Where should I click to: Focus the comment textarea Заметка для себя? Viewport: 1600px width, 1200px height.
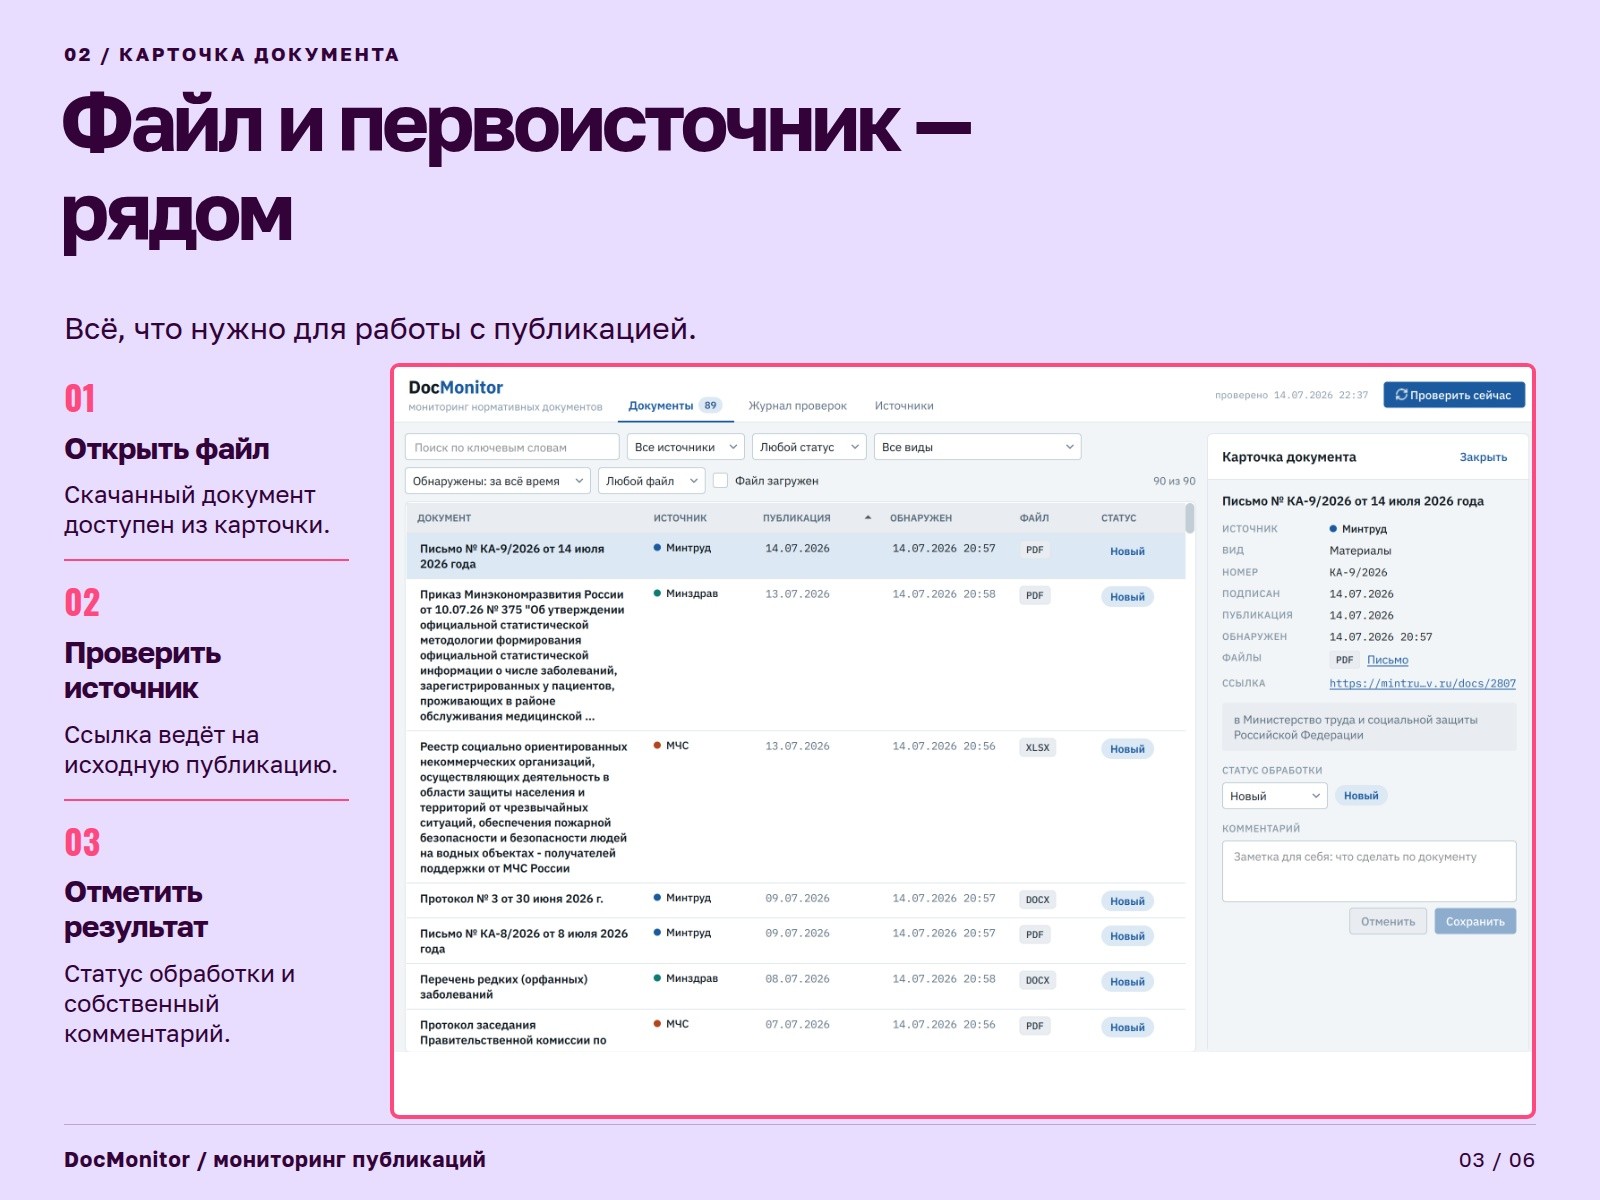coord(1369,871)
